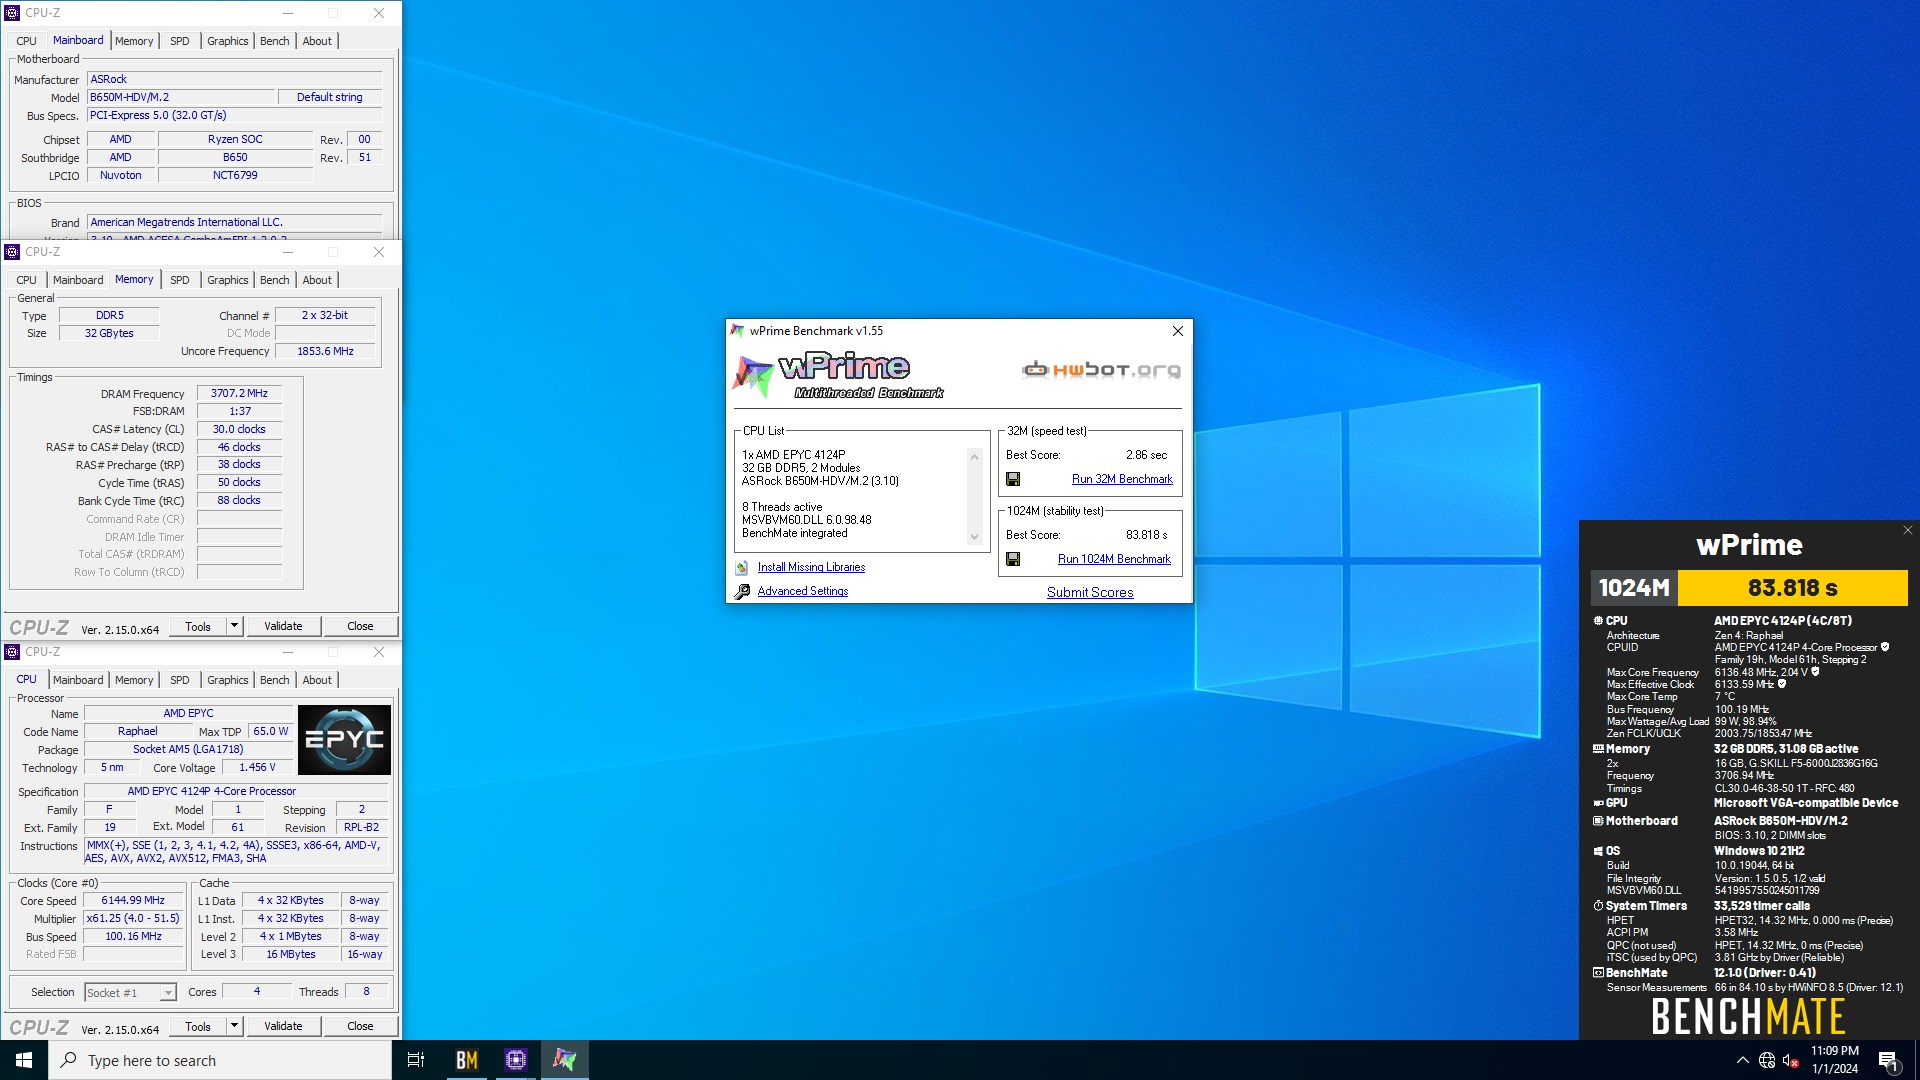The width and height of the screenshot is (1920, 1080).
Task: Open the wPrime taskbar icon
Action: tap(564, 1060)
